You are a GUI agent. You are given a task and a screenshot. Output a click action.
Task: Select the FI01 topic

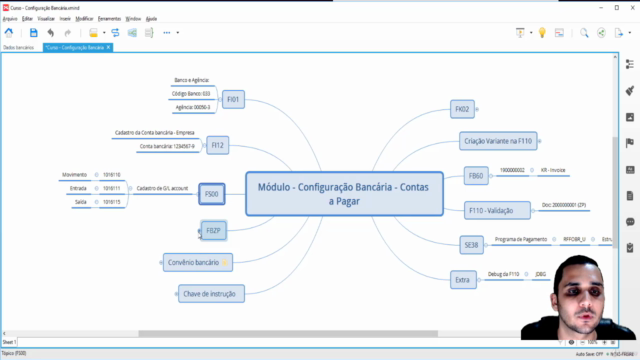coord(233,99)
